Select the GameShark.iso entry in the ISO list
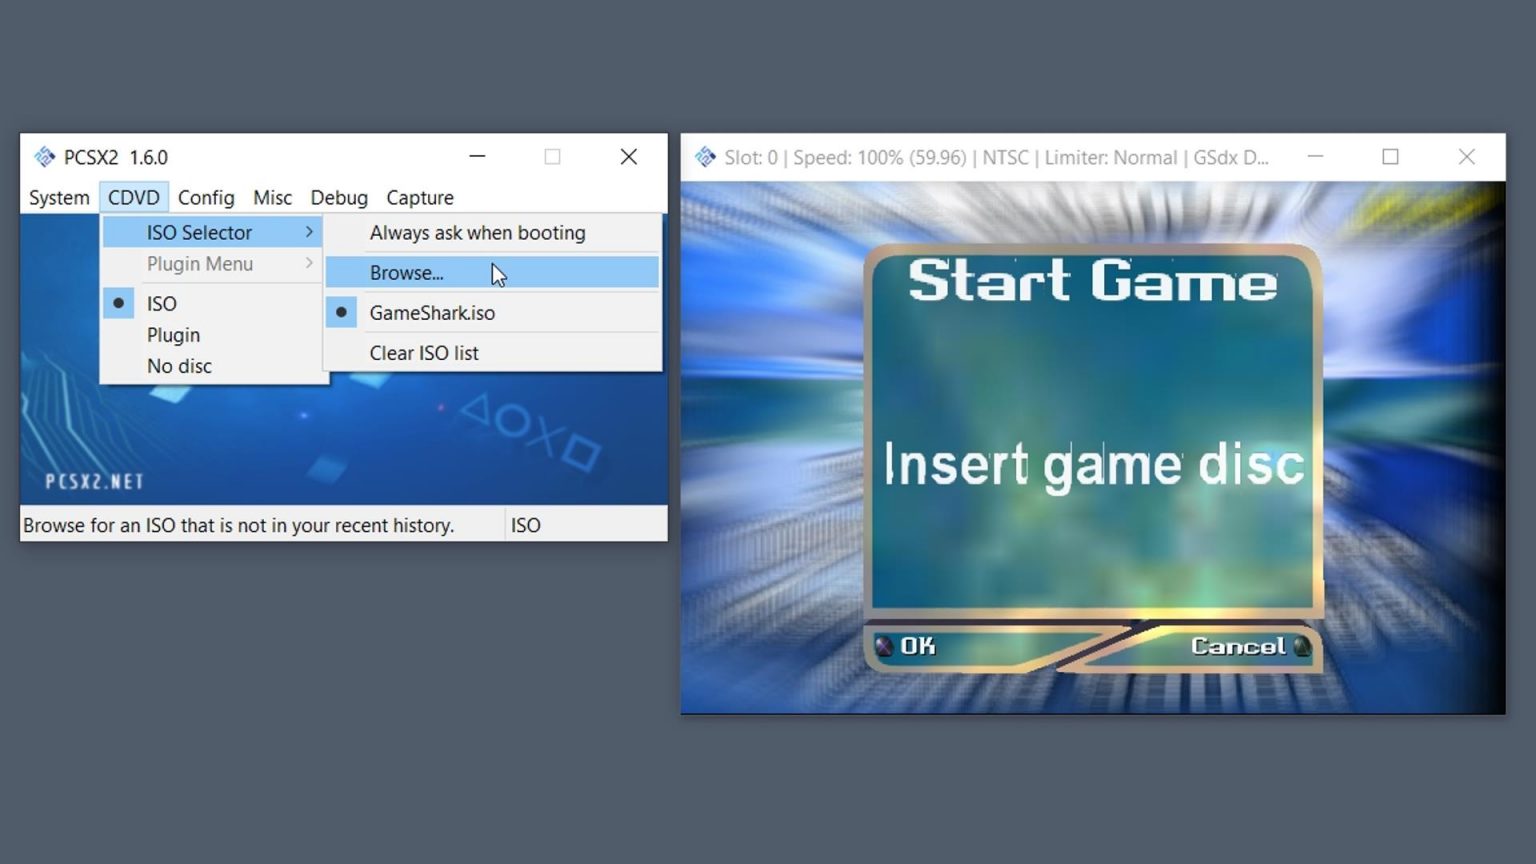Screen dimensions: 1536x864 coord(432,312)
